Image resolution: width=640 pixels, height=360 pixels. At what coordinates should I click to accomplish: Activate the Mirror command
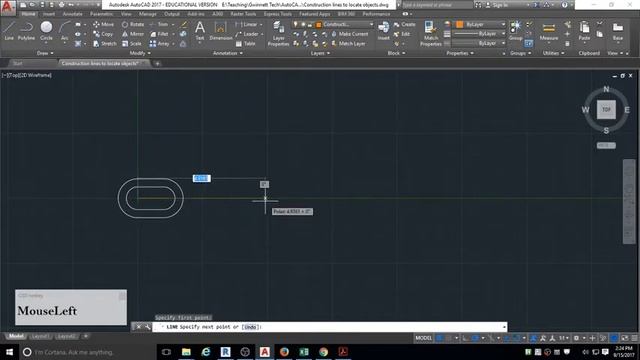click(133, 34)
